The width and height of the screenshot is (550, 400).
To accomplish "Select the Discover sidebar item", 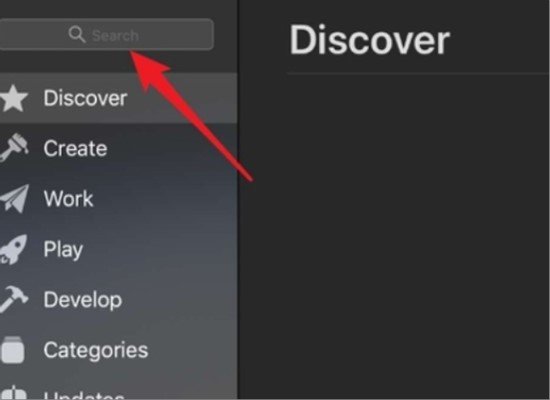I will coord(119,98).
